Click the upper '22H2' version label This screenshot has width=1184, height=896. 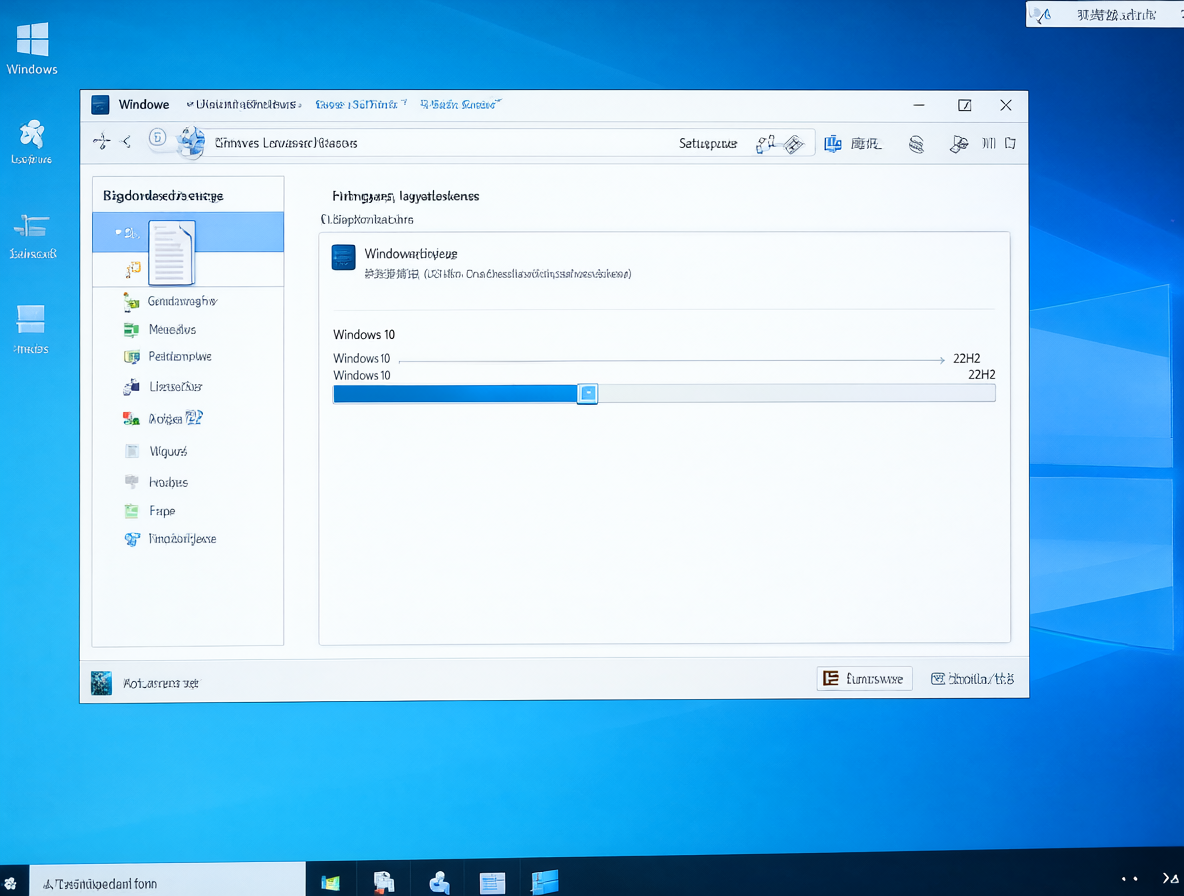click(967, 359)
